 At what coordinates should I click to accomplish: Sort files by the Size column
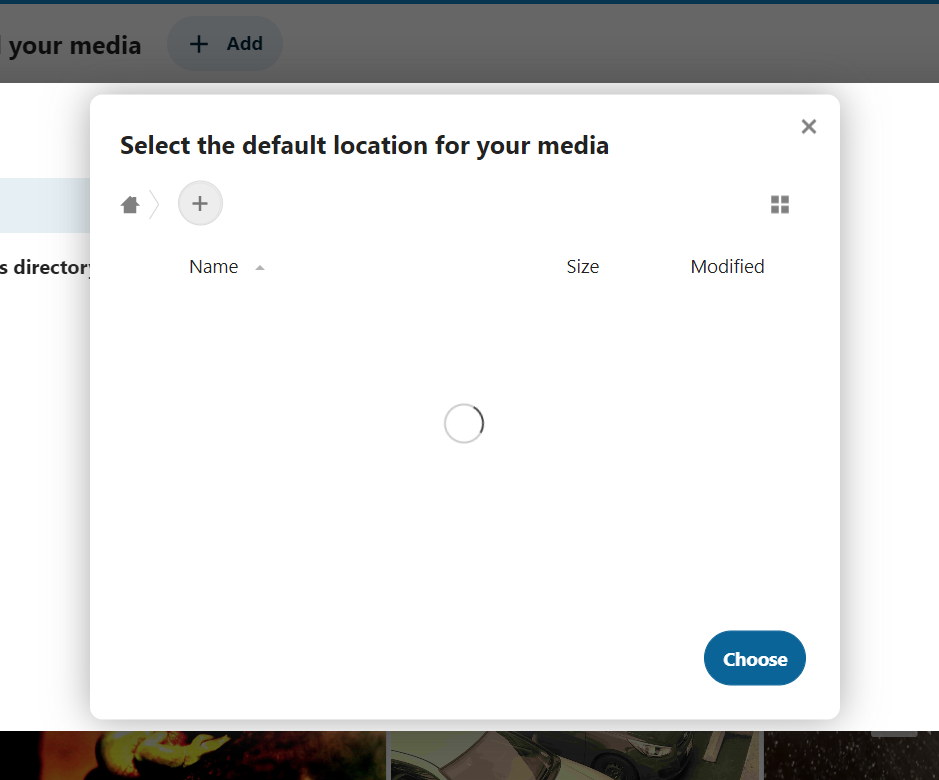(582, 266)
